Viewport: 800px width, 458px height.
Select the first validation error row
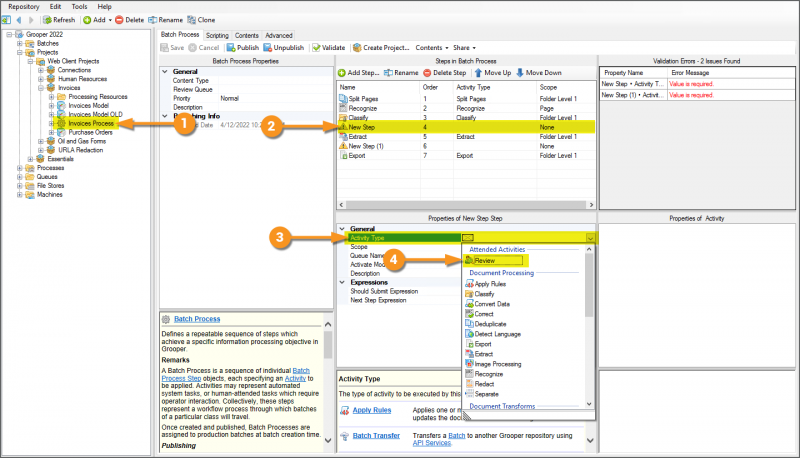coord(697,84)
